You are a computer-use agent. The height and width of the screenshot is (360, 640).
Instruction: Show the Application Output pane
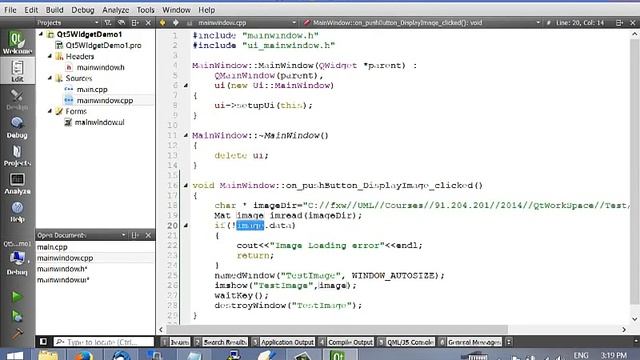pyautogui.click(x=284, y=342)
